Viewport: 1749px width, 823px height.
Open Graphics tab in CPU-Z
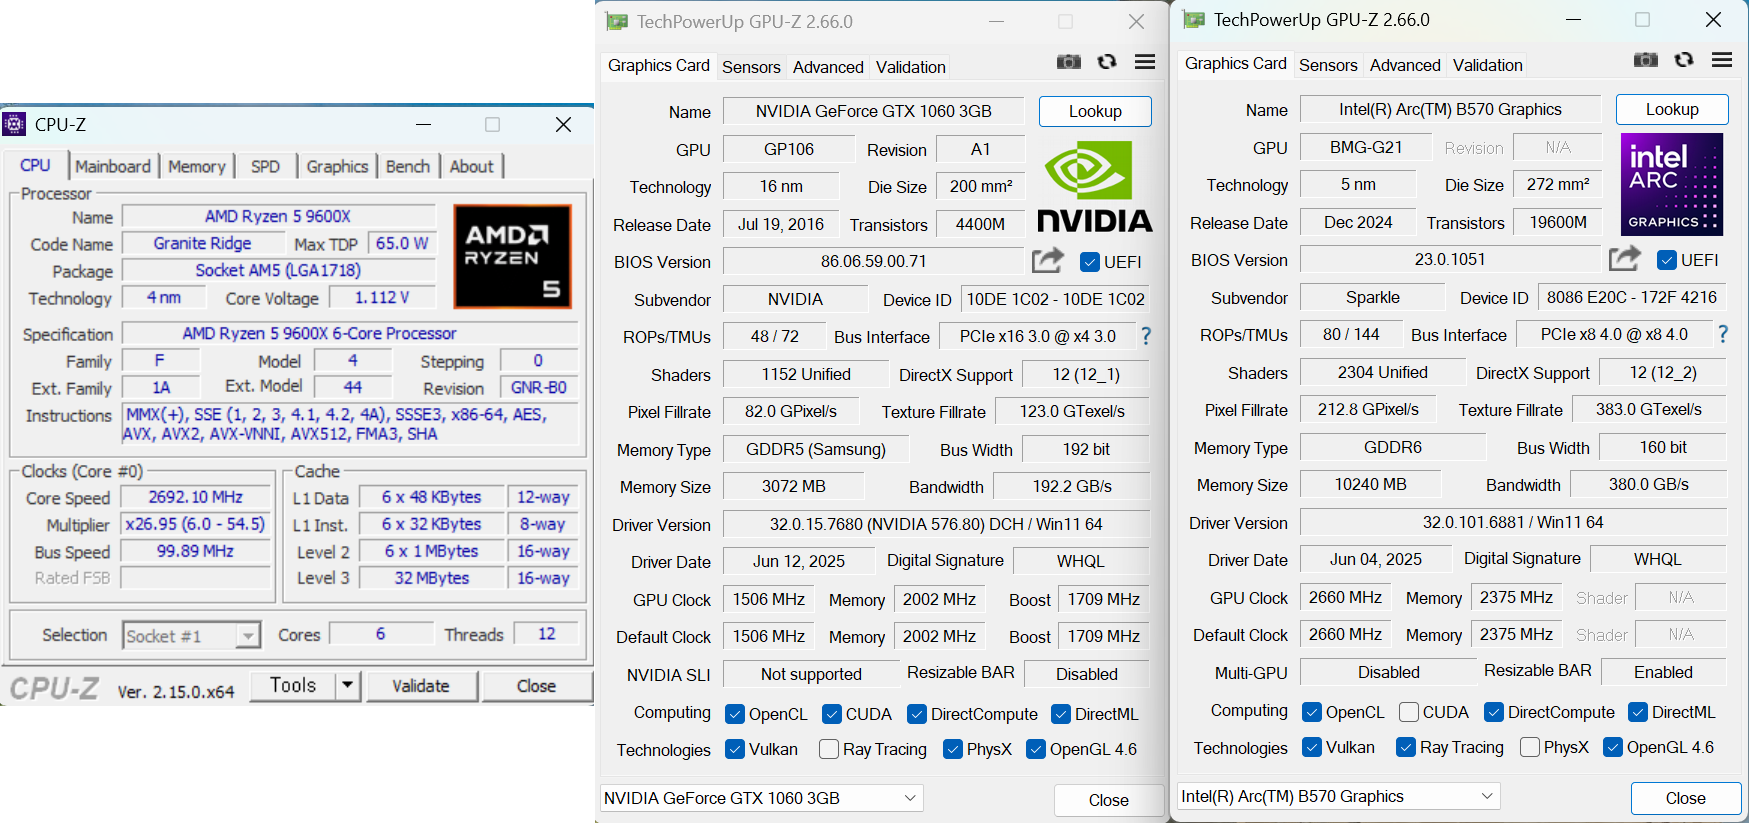click(x=337, y=166)
